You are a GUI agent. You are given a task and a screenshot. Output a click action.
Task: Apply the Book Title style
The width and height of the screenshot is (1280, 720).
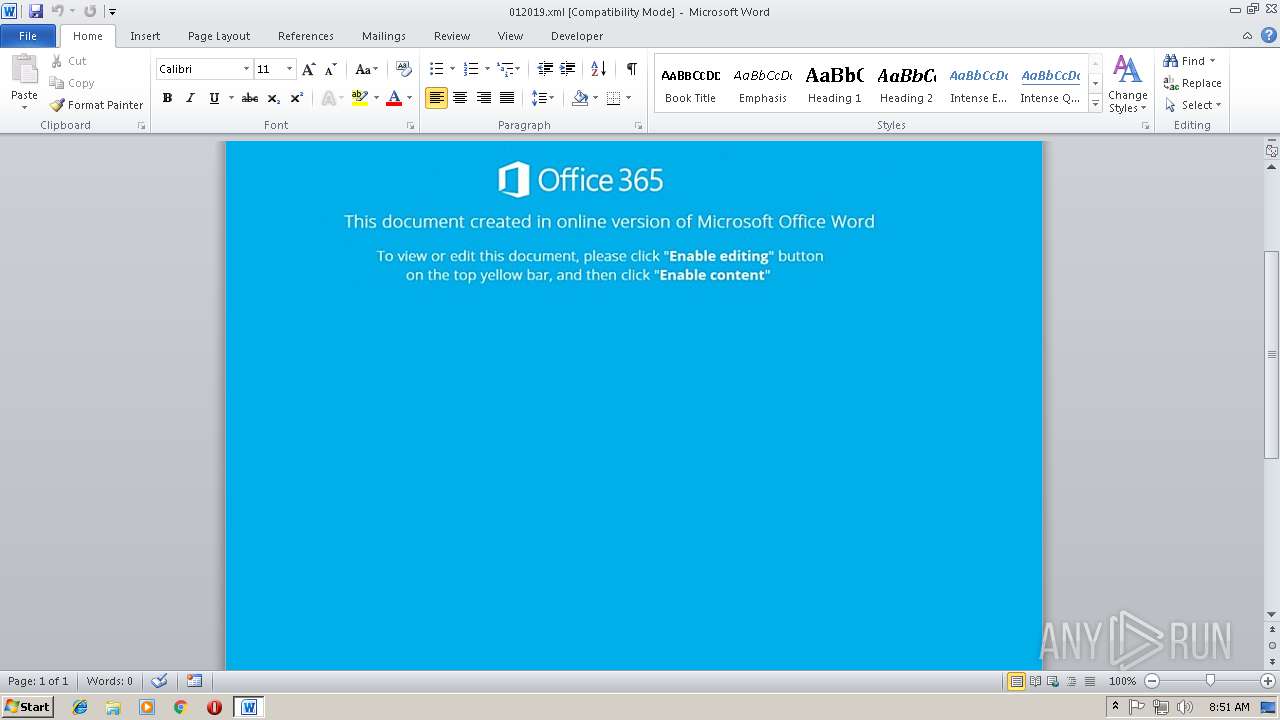pyautogui.click(x=691, y=84)
